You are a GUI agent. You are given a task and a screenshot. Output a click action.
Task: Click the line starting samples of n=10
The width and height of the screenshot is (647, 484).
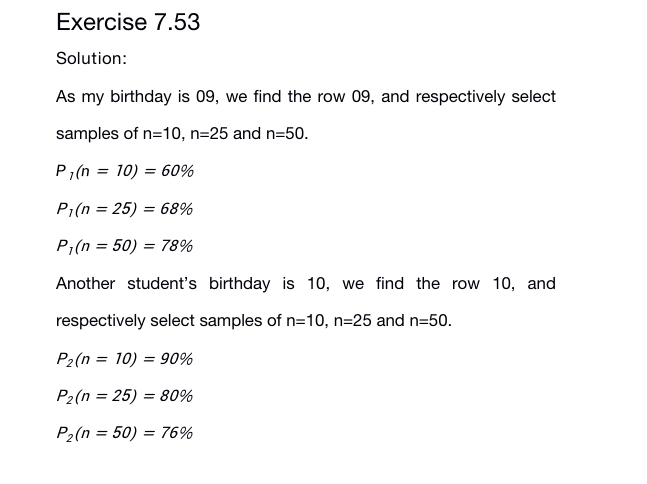[182, 133]
